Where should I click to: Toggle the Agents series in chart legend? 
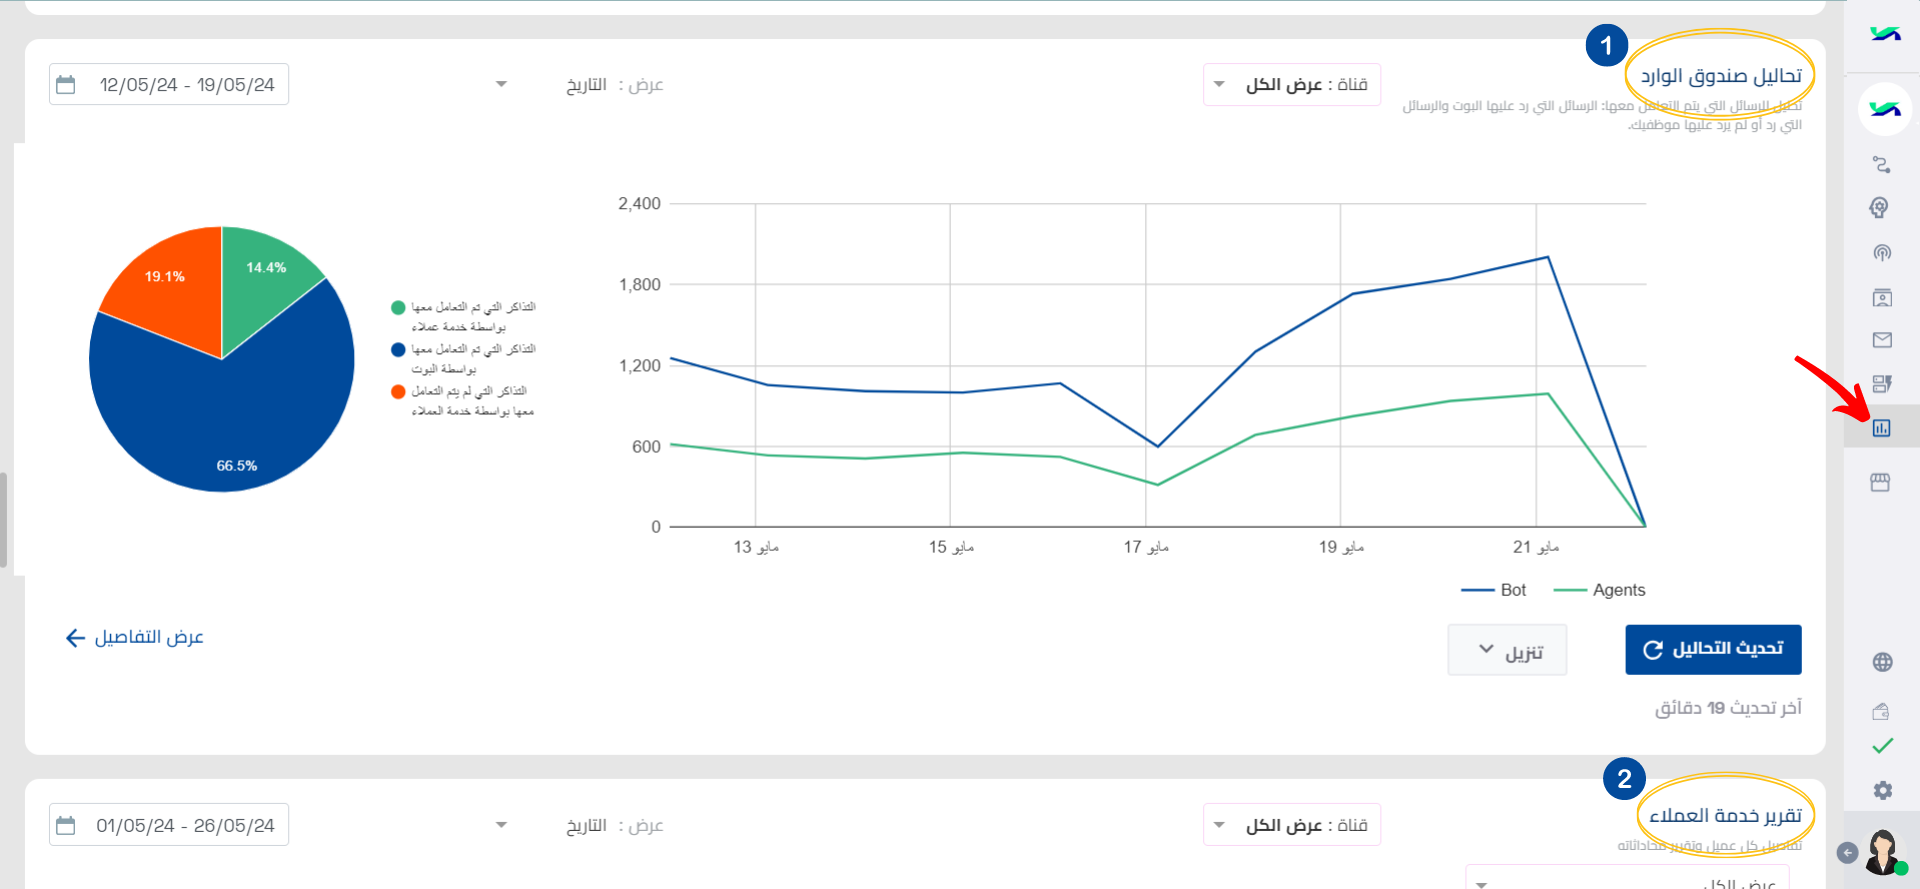click(1599, 590)
